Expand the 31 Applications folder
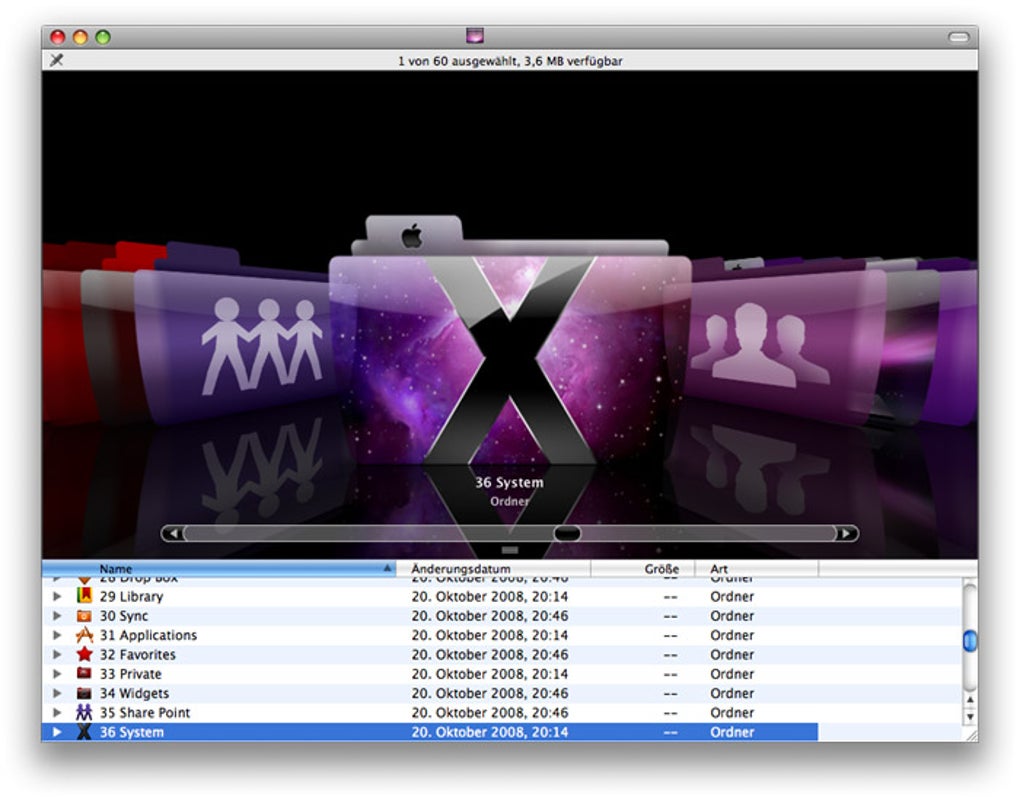The width and height of the screenshot is (1020, 800). click(57, 635)
